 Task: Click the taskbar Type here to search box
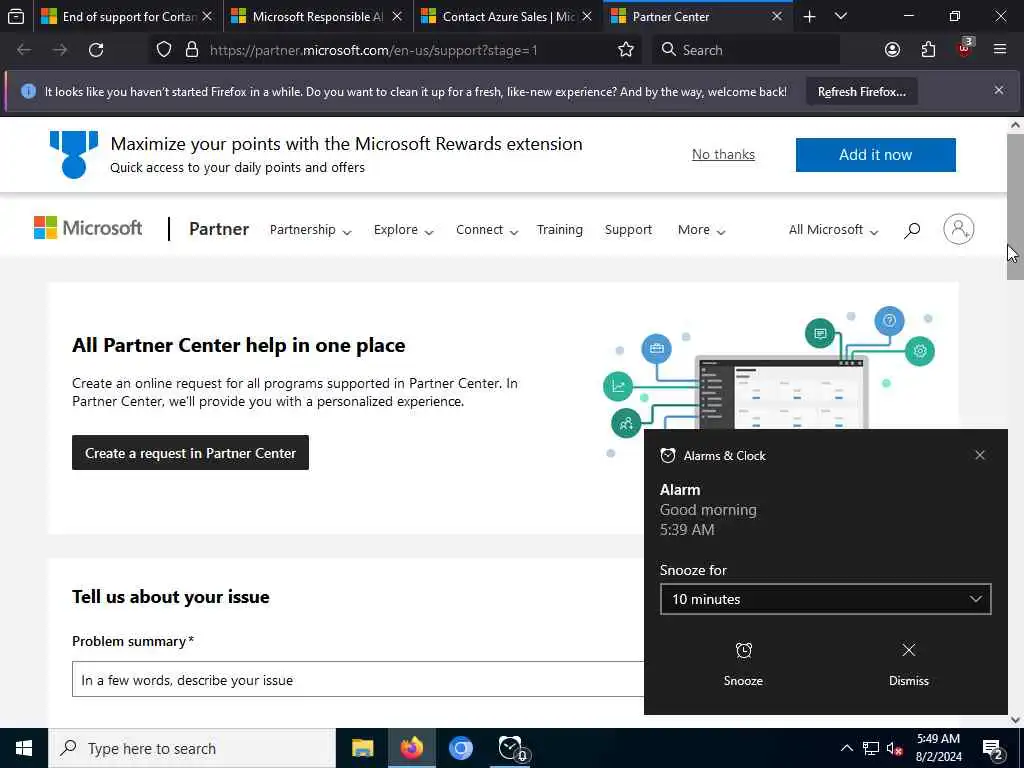(192, 748)
